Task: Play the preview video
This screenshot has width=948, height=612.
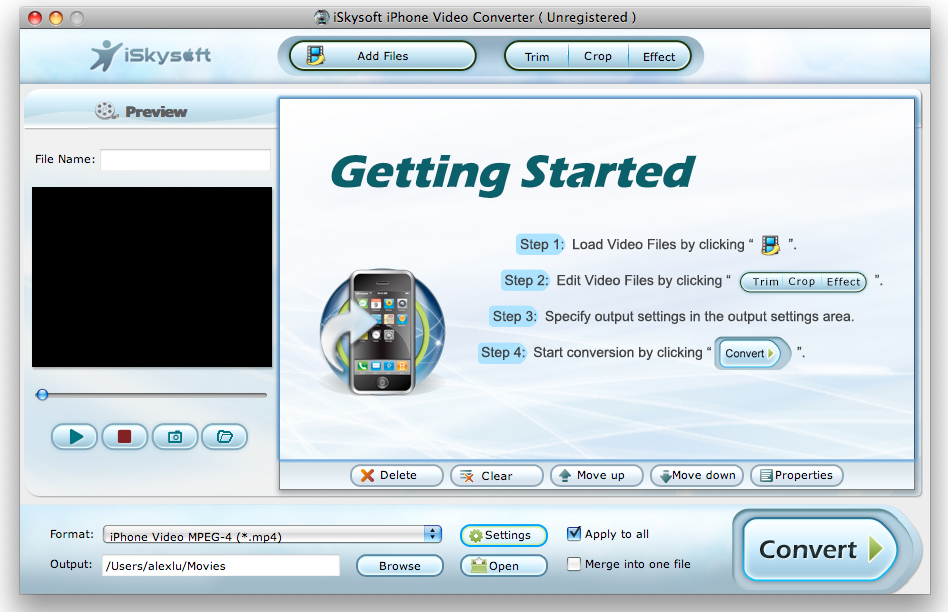Action: pyautogui.click(x=74, y=436)
